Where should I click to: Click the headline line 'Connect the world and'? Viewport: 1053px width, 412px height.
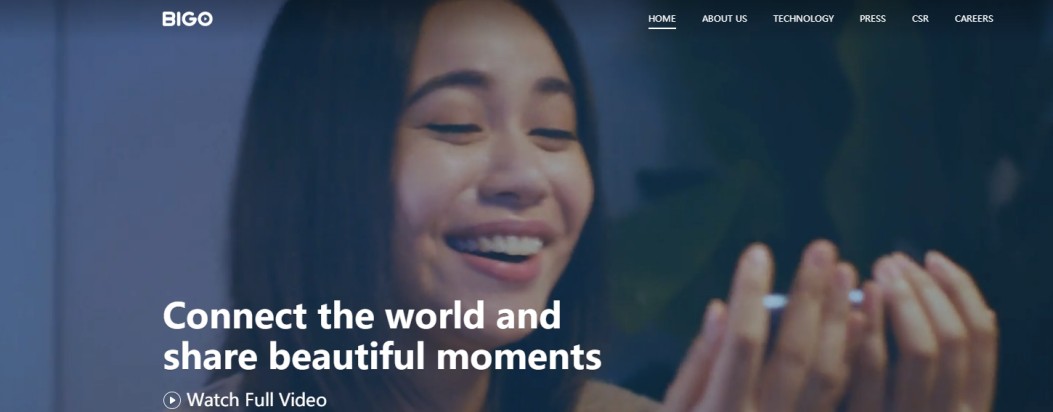pos(362,315)
